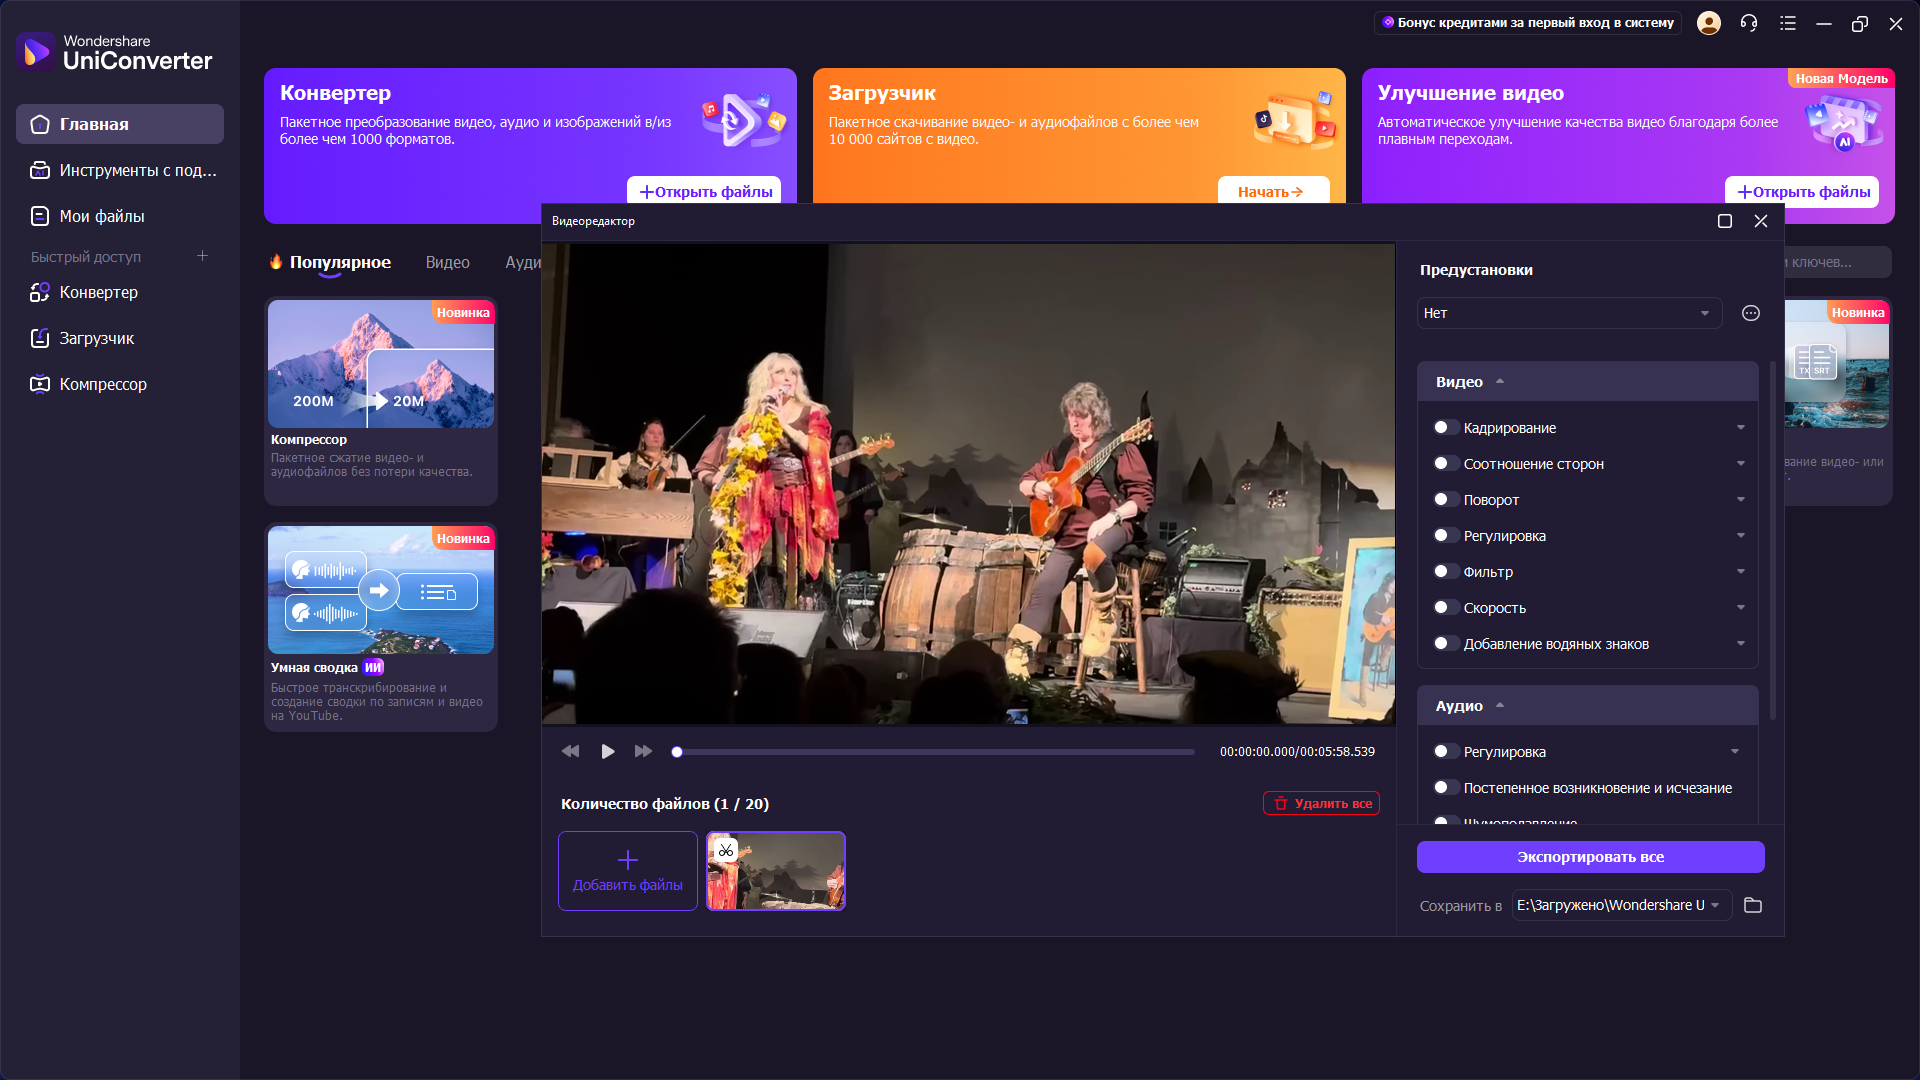Open the Предустановки dropdown showing Нет
Image resolution: width=1920 pixels, height=1080 pixels.
tap(1568, 313)
